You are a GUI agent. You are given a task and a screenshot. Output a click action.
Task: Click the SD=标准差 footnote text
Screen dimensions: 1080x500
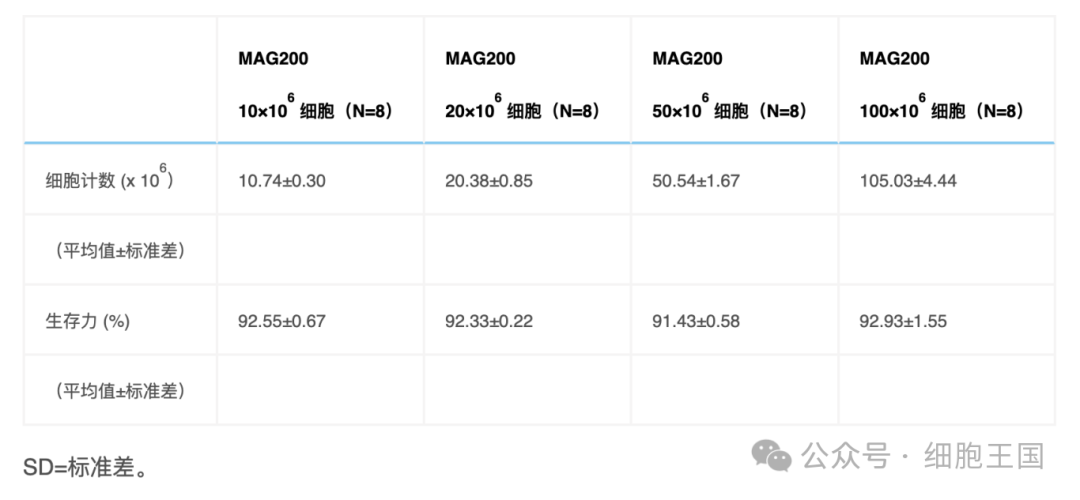pos(85,468)
